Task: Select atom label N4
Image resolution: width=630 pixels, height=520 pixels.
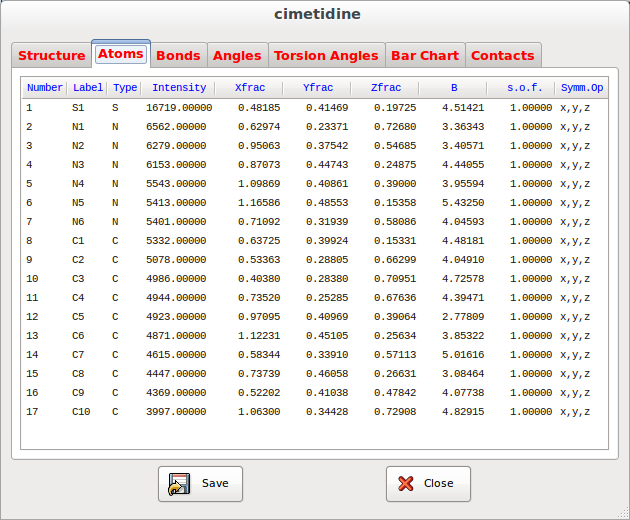Action: pos(78,184)
